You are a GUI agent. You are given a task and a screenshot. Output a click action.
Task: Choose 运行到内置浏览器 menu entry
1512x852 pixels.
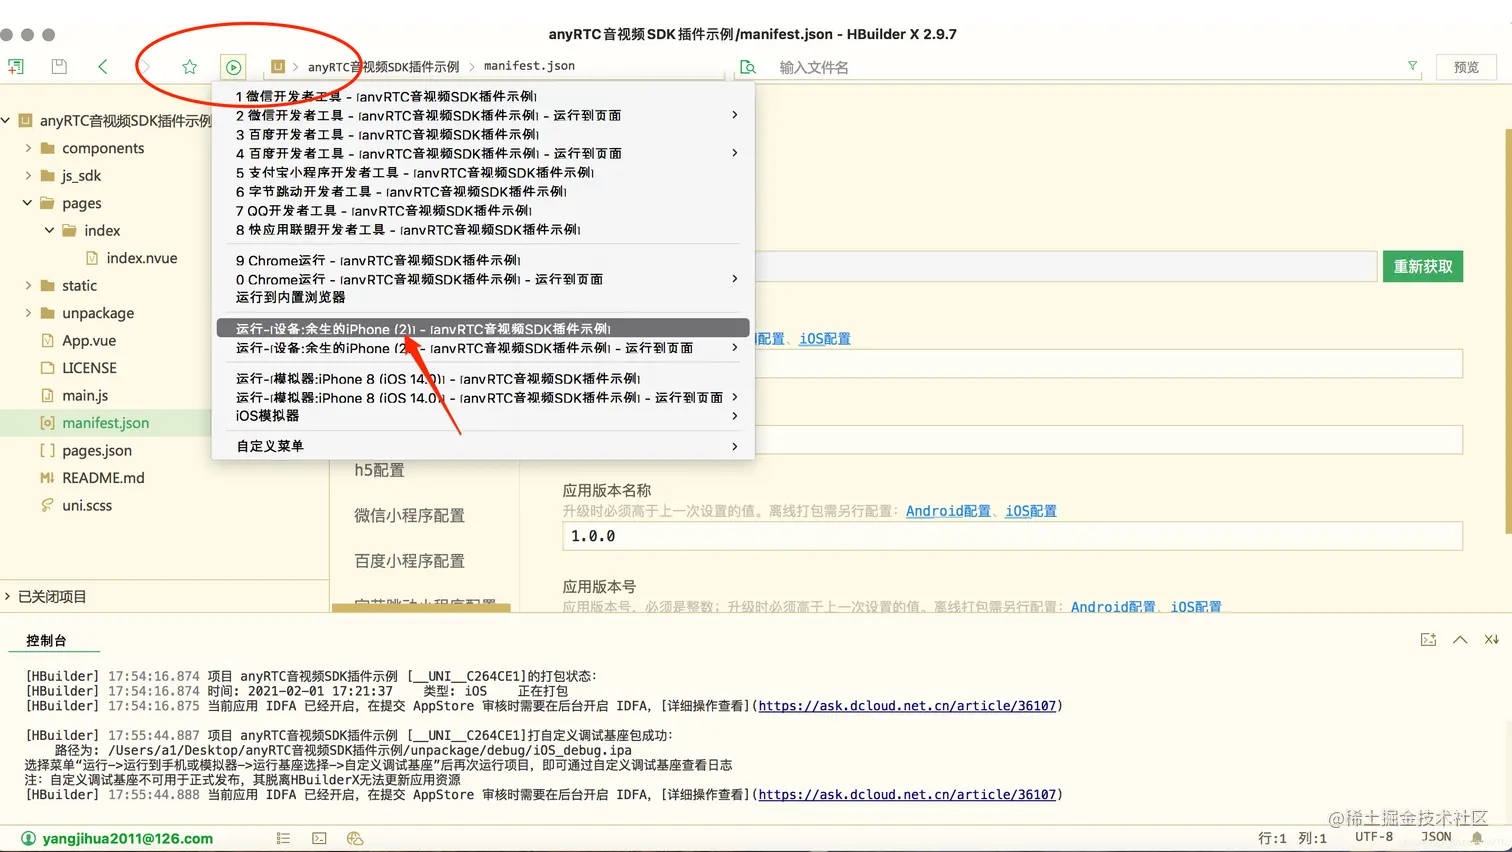[x=484, y=297]
